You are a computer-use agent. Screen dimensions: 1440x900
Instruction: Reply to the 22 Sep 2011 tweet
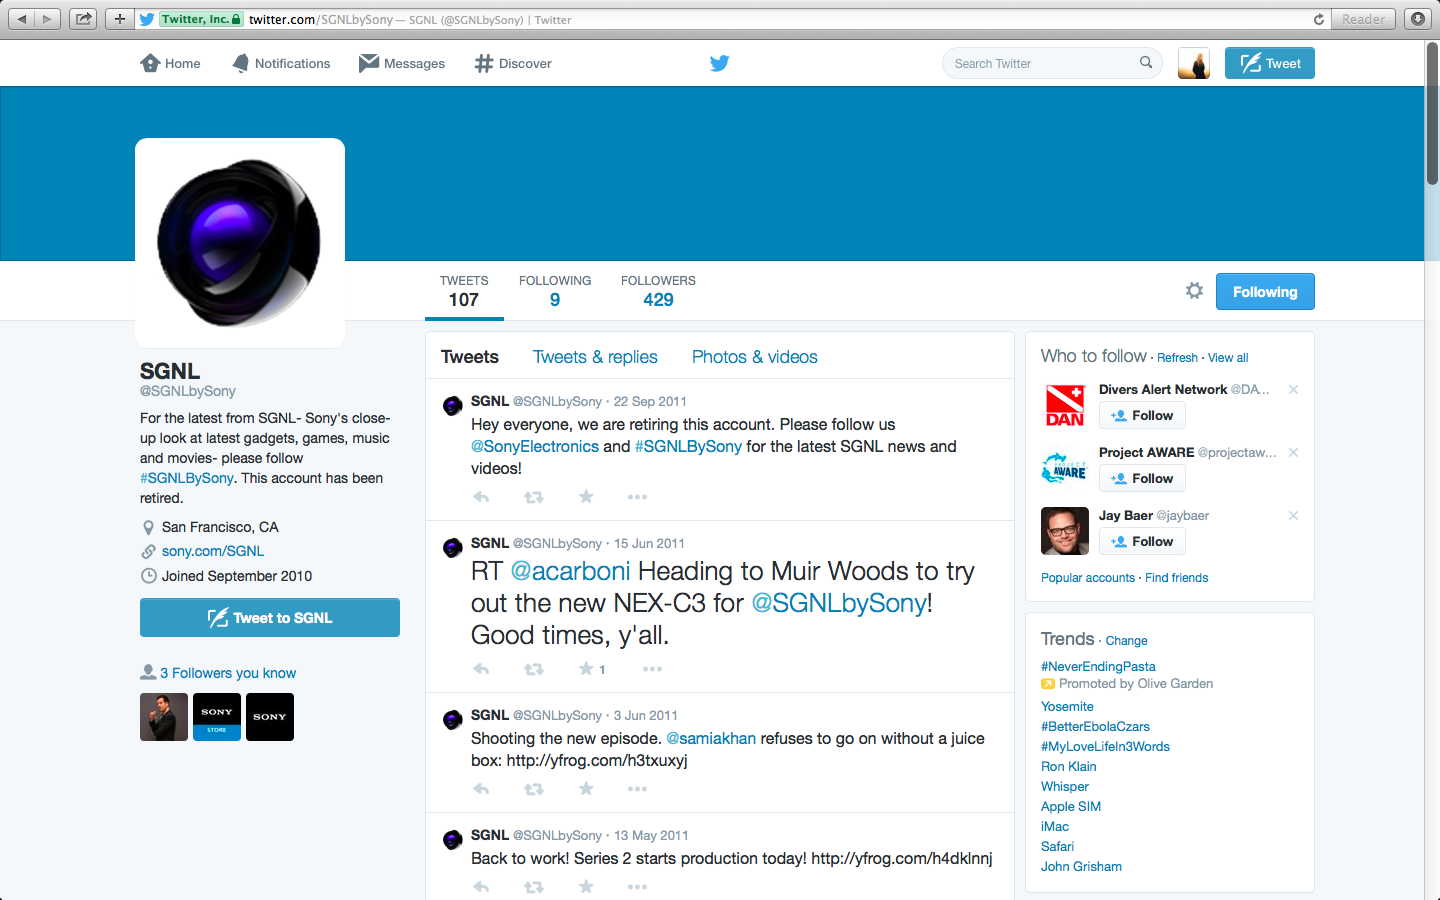[x=481, y=497]
